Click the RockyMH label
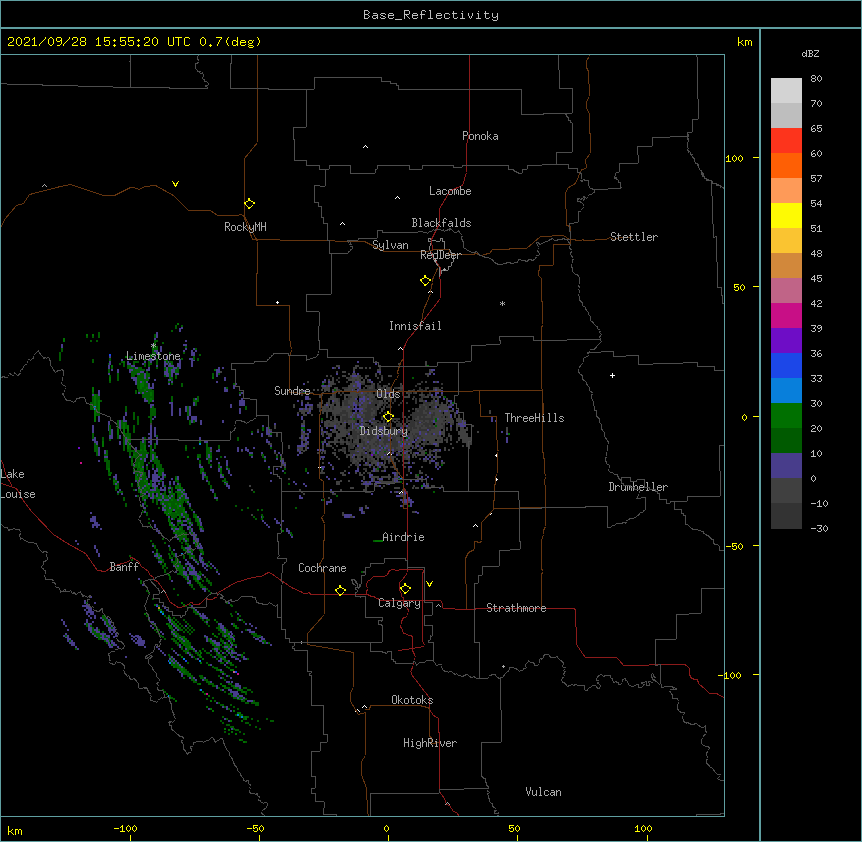Image resolution: width=862 pixels, height=842 pixels. (245, 227)
